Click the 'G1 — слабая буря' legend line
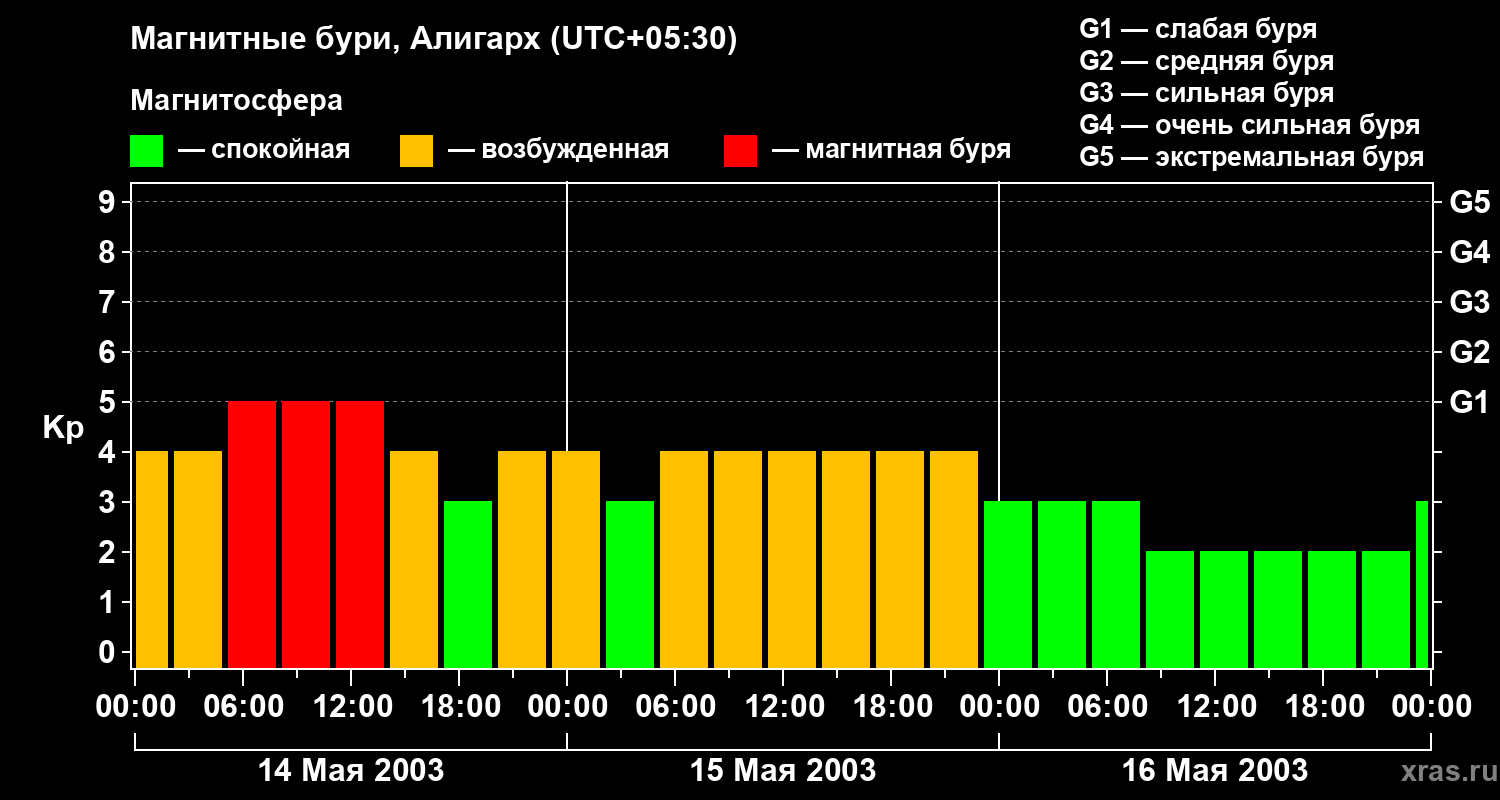Image resolution: width=1500 pixels, height=800 pixels. (x=1198, y=29)
